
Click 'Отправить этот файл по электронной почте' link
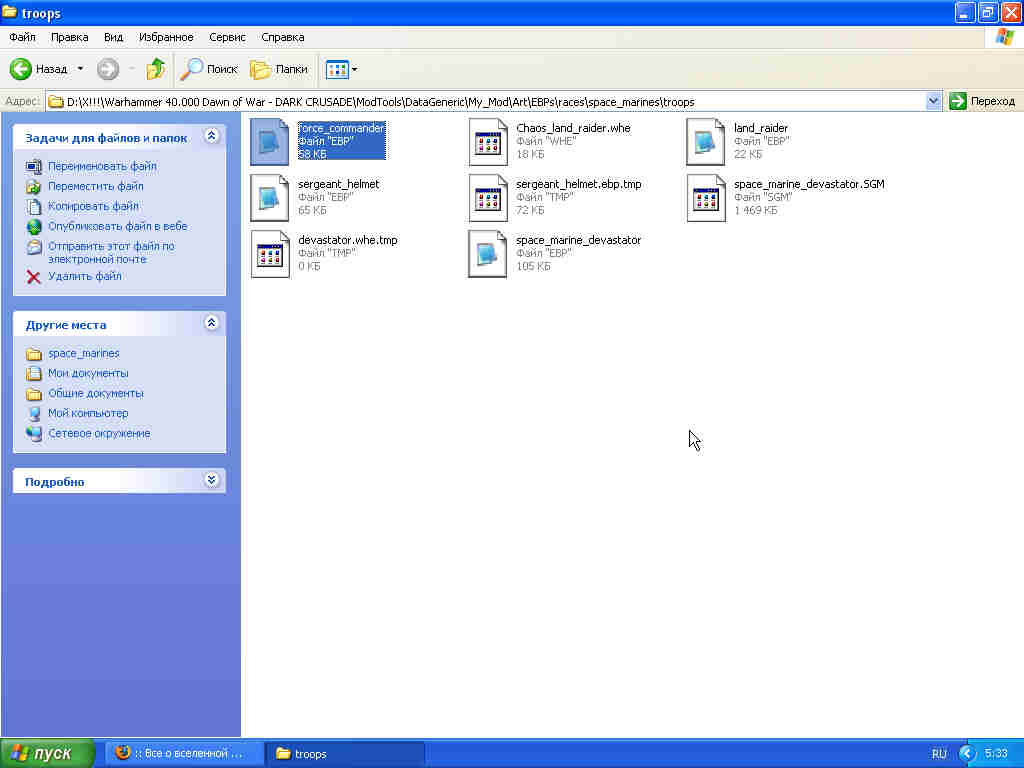[x=111, y=252]
